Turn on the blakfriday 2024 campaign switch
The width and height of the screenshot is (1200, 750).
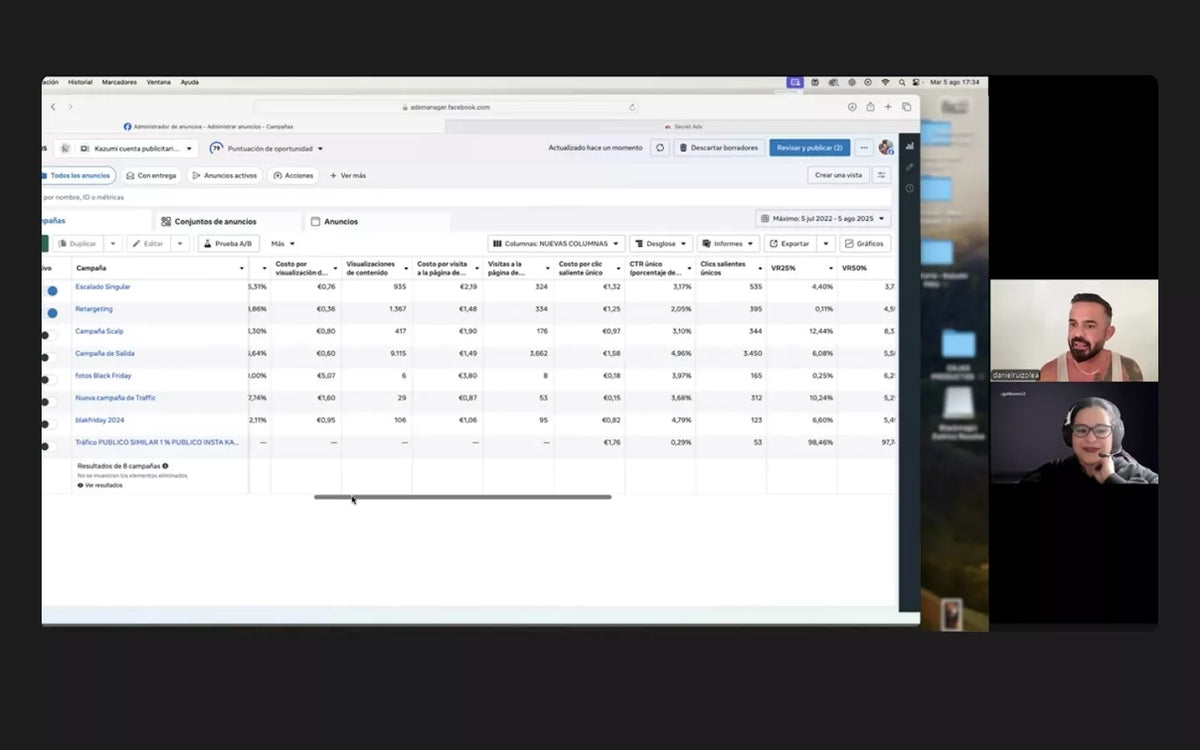click(x=49, y=423)
